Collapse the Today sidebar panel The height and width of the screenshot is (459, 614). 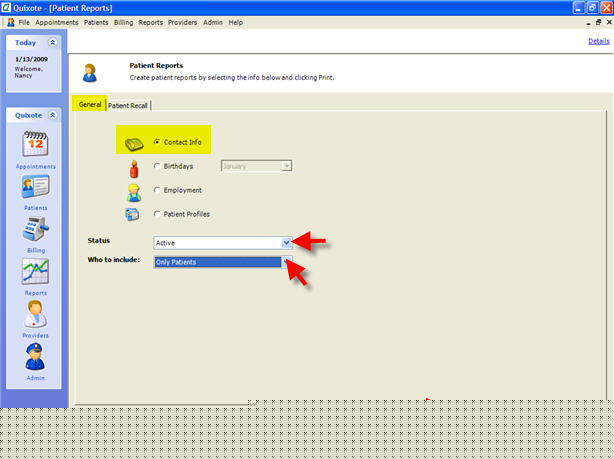coord(52,42)
